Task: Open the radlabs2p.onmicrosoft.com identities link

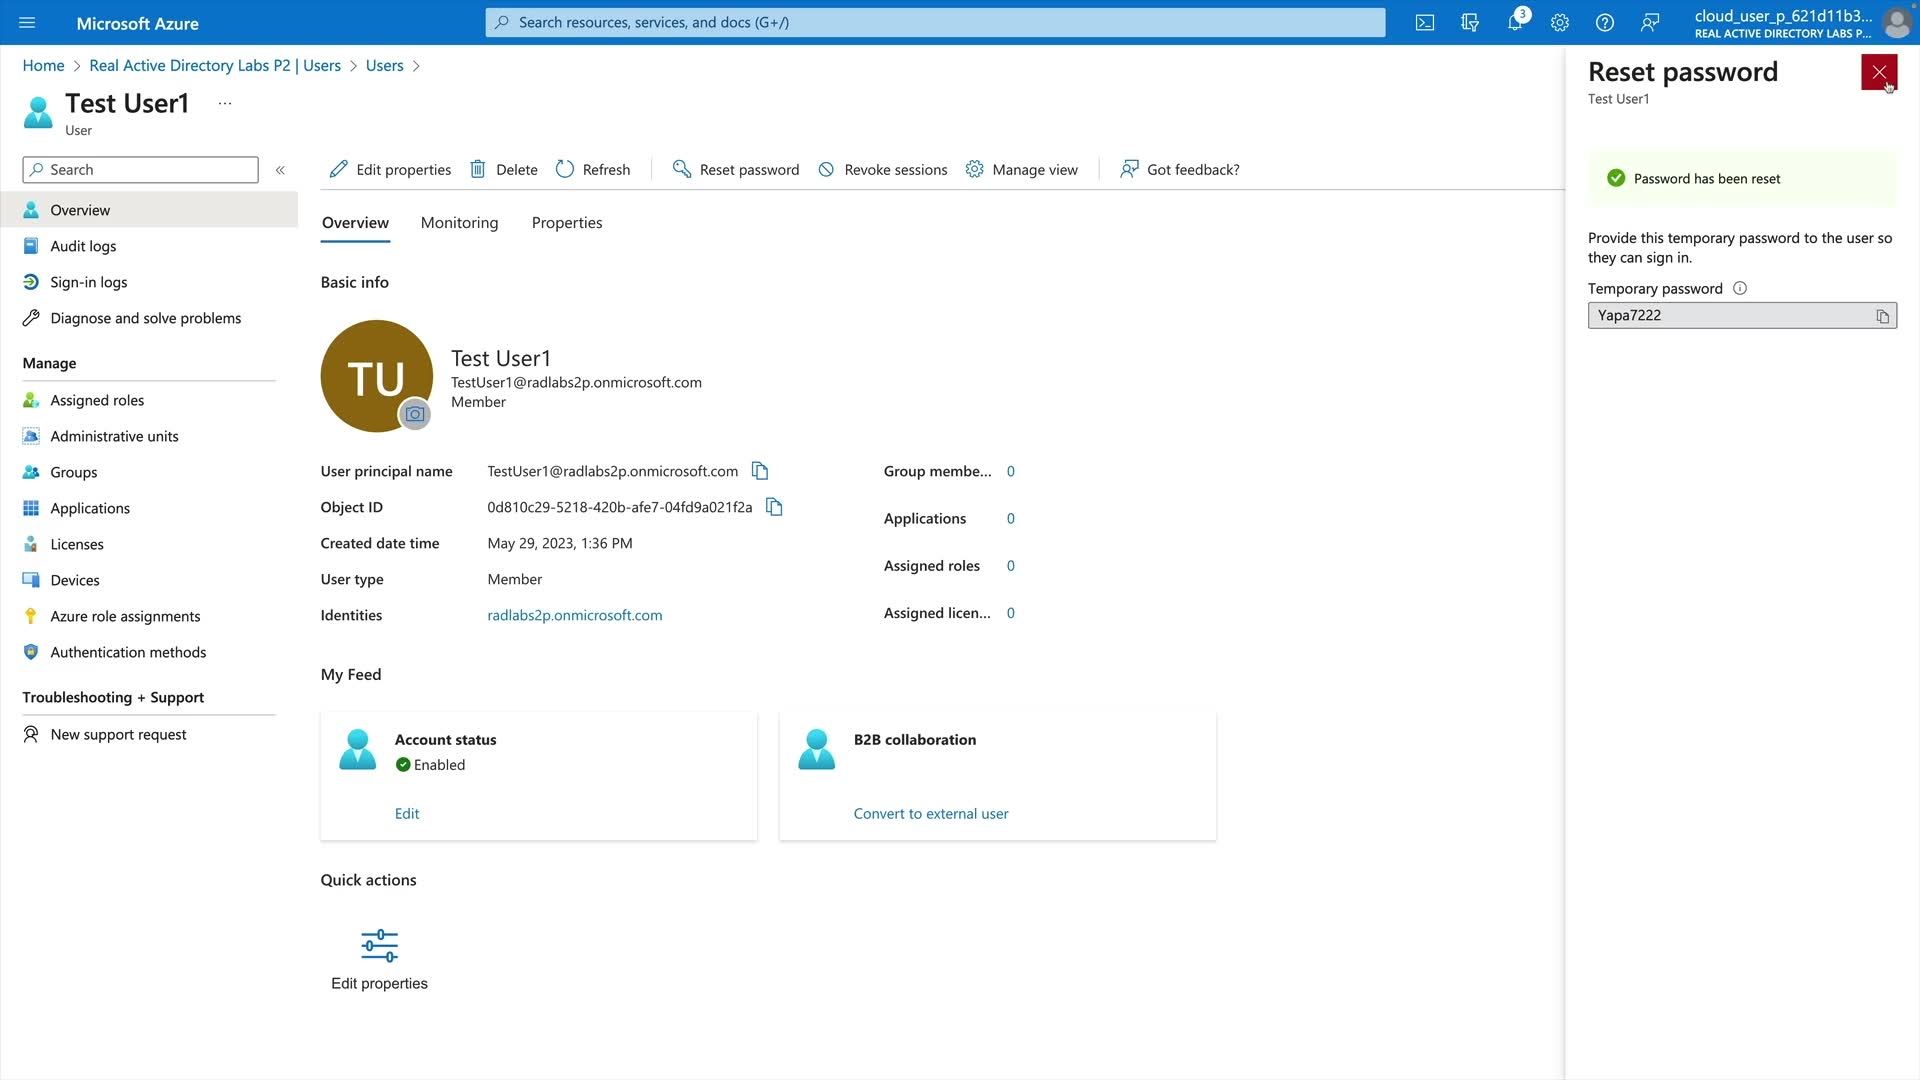Action: (574, 615)
